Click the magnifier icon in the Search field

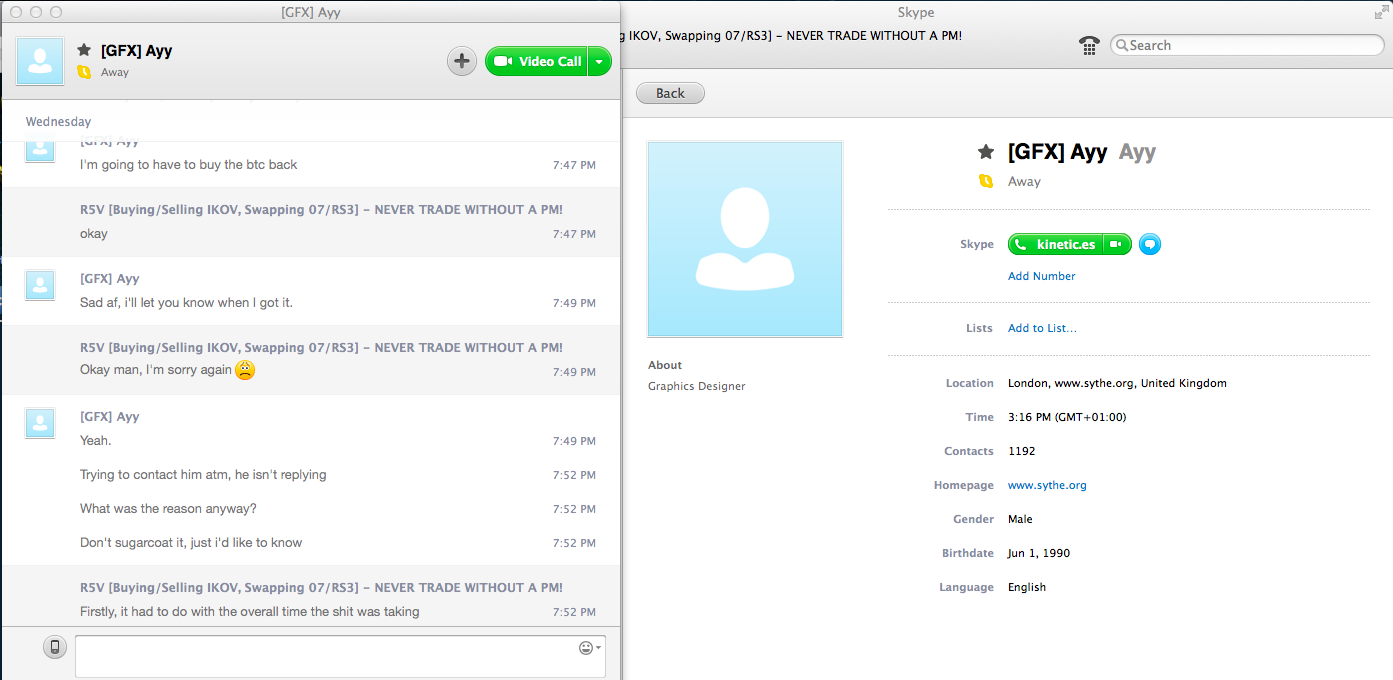point(1122,45)
